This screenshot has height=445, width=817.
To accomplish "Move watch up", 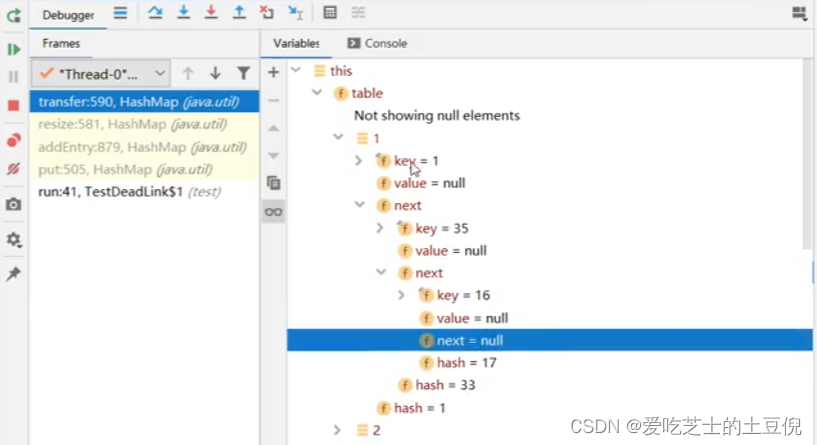I will [274, 128].
